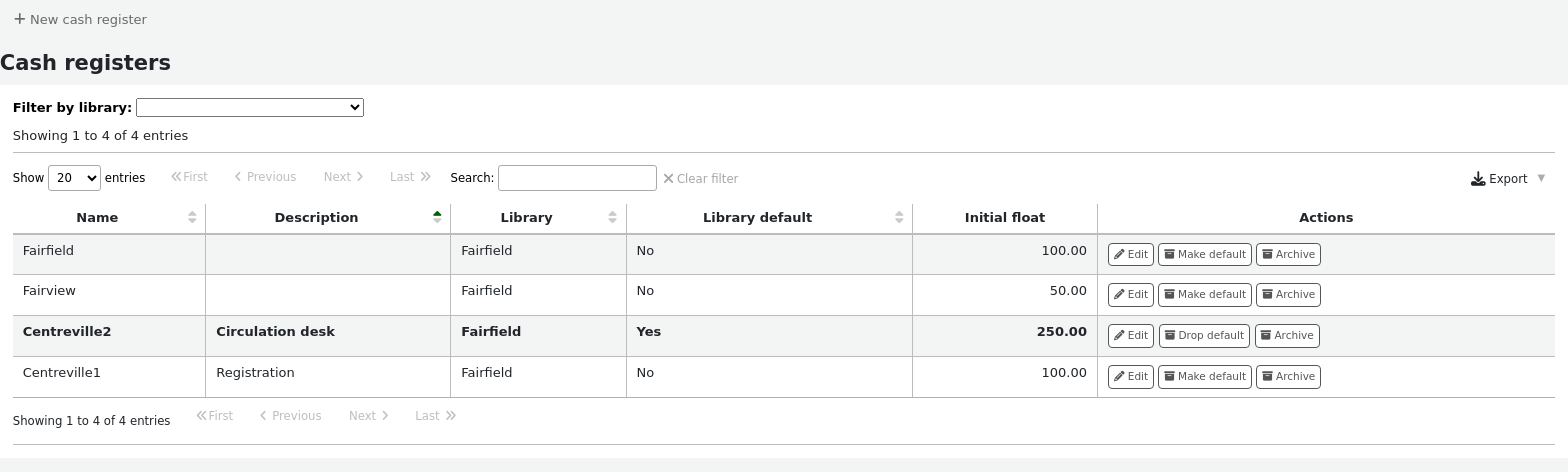
Task: Focus the table Search input field
Action: (577, 178)
